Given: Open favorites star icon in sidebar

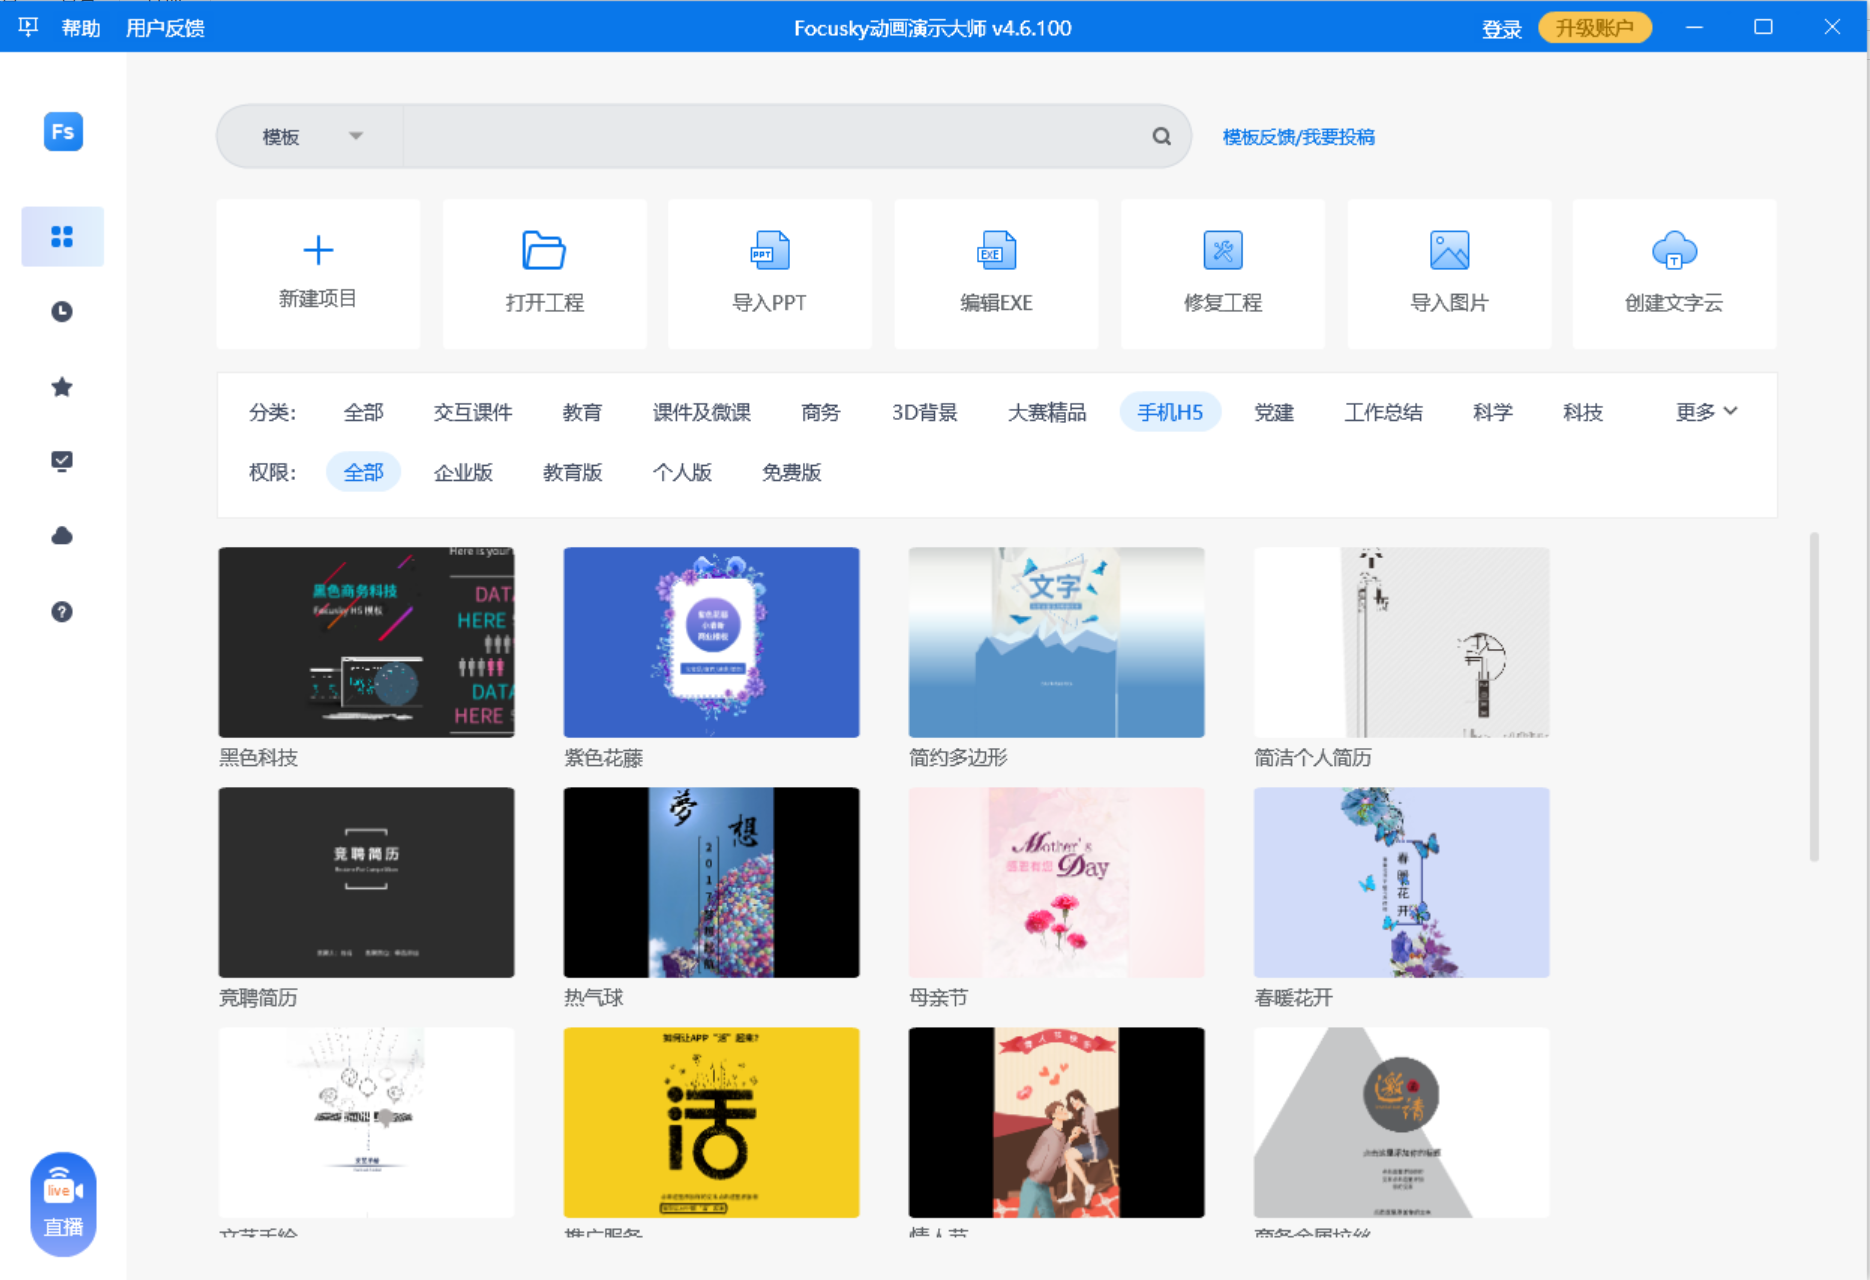Looking at the screenshot, I should (x=62, y=387).
